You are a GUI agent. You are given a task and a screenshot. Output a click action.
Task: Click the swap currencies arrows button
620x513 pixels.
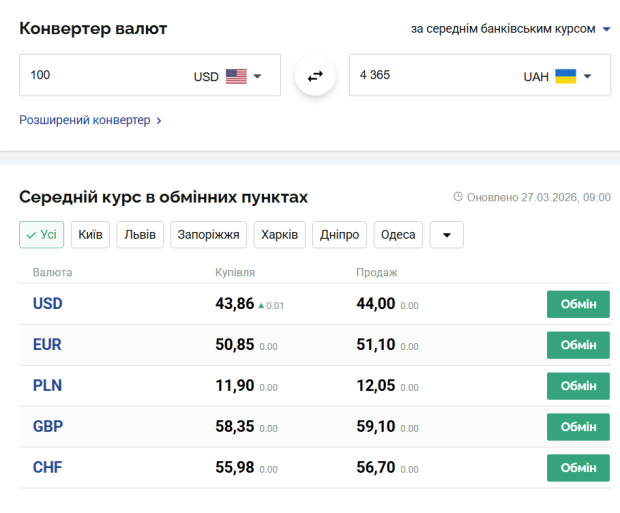point(315,76)
